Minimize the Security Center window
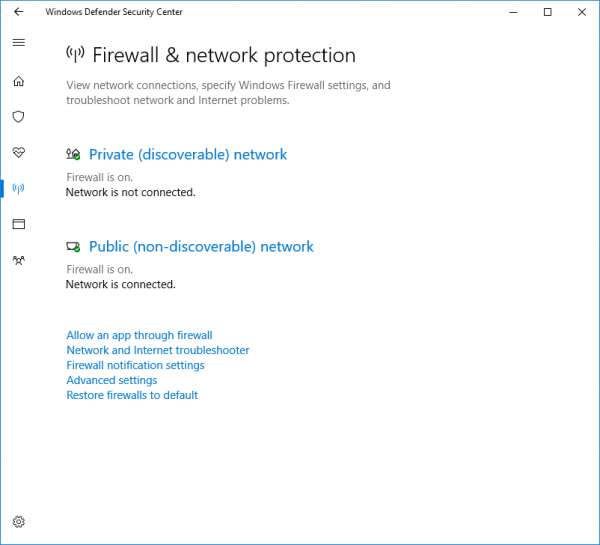Viewport: 600px width, 545px height. pos(513,12)
